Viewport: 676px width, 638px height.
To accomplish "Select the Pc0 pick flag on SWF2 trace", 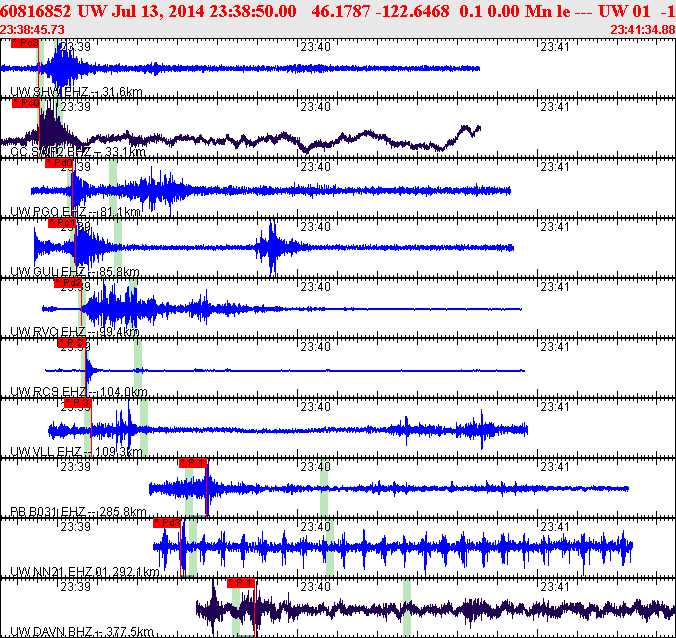I will pos(26,103).
